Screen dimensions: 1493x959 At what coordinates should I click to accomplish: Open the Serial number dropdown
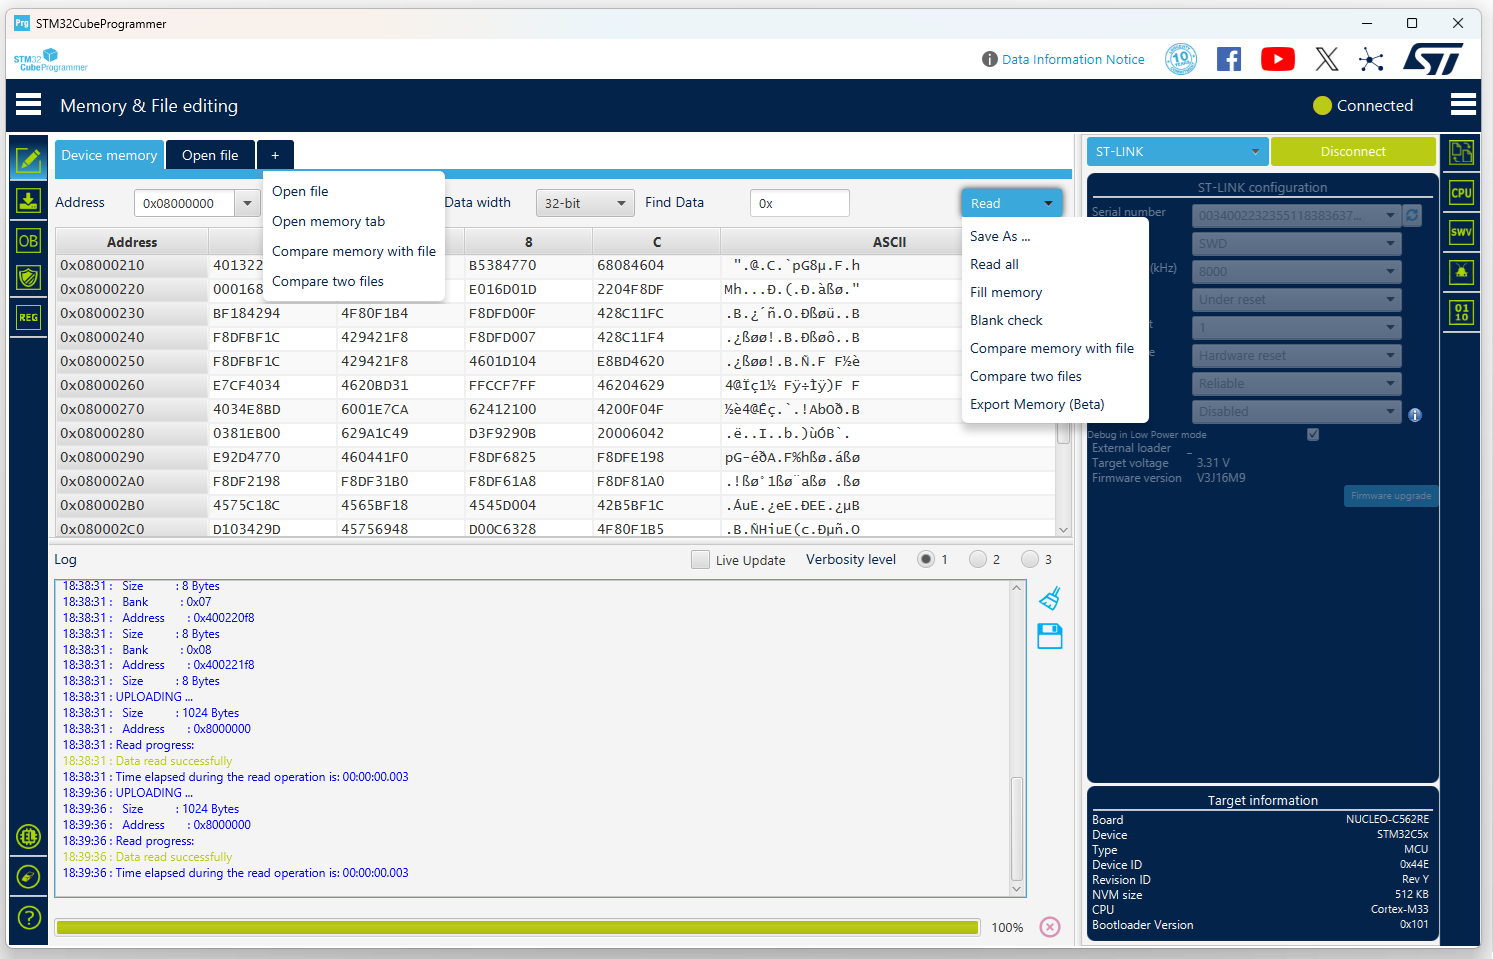1296,215
